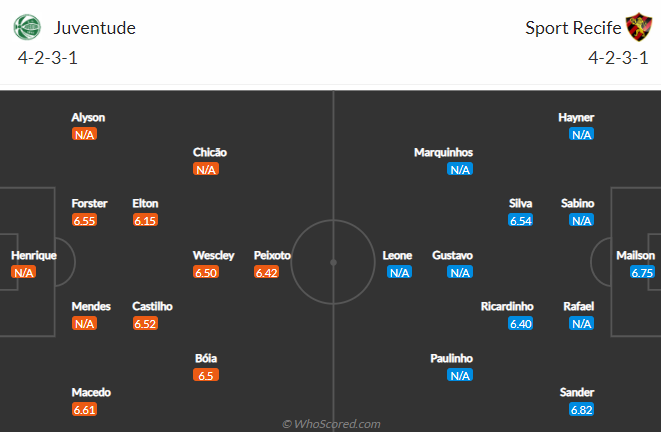This screenshot has width=661, height=432.
Task: Click Forster's 6.55 rating badge
Action: coord(84,220)
